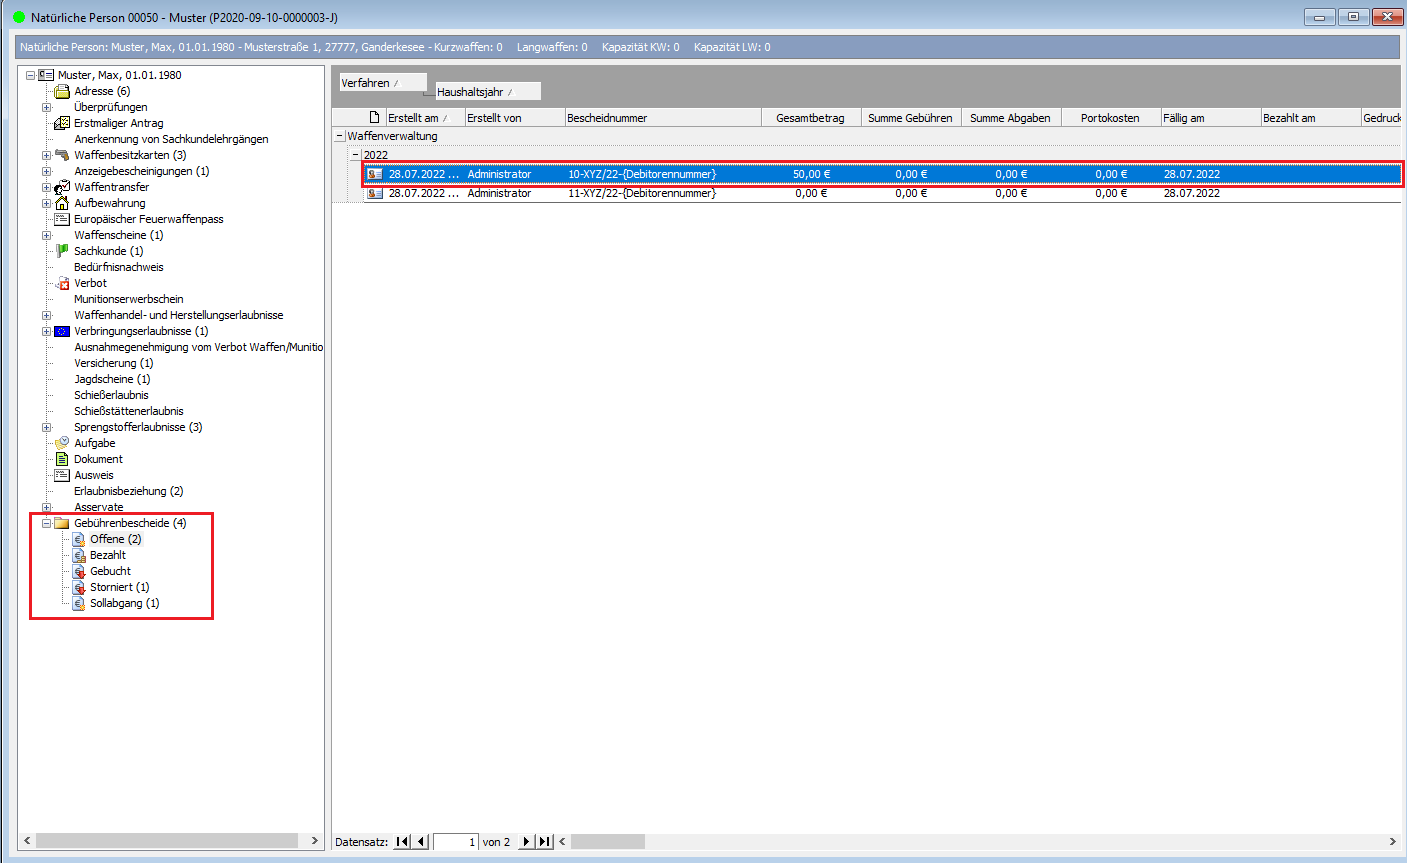The height and width of the screenshot is (863, 1407).
Task: Click the icon of row 11-XYZ/22
Action: 375,193
